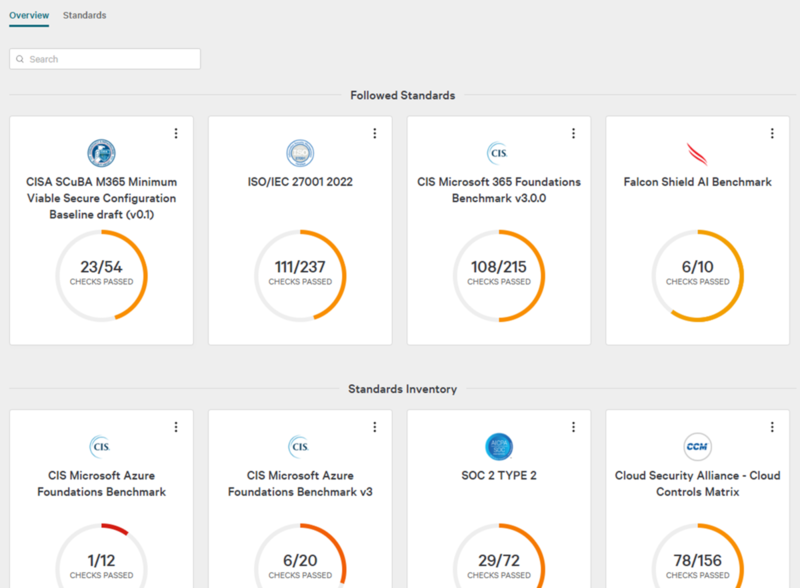Image resolution: width=800 pixels, height=588 pixels.
Task: Click the CIS logo on Azure Foundations Benchmark v3 card
Action: (x=299, y=447)
